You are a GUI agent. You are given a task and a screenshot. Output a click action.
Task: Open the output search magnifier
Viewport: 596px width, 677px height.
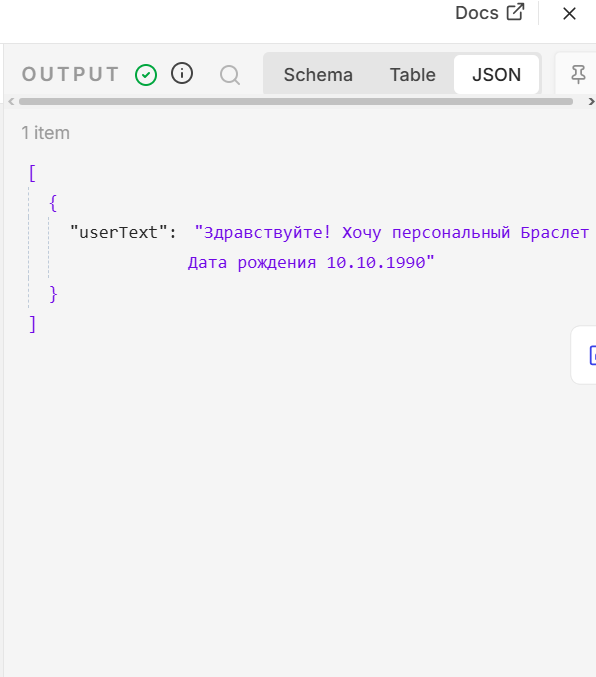230,75
